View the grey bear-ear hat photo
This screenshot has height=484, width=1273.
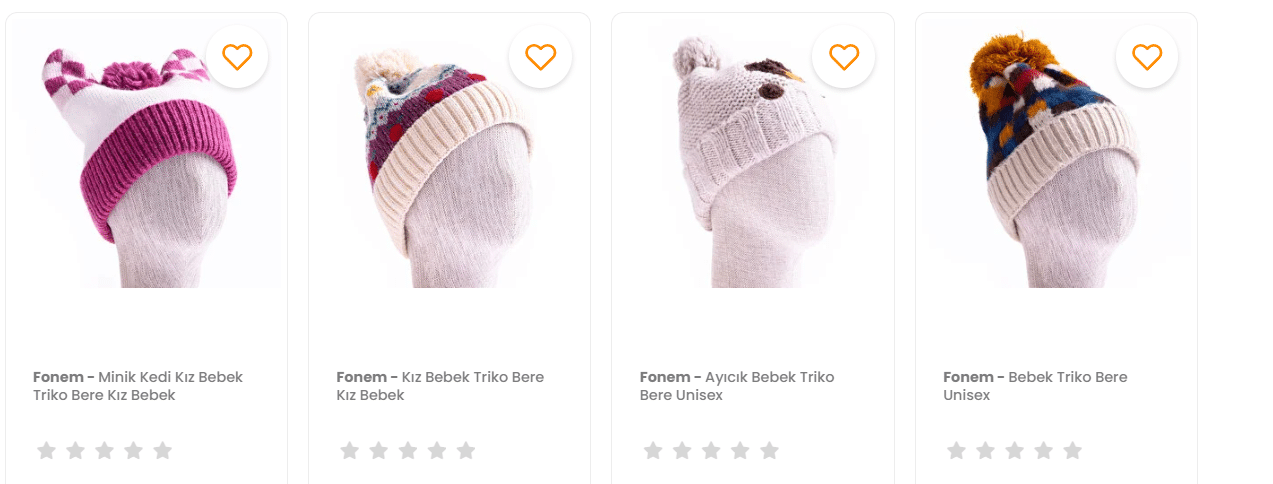tap(753, 154)
